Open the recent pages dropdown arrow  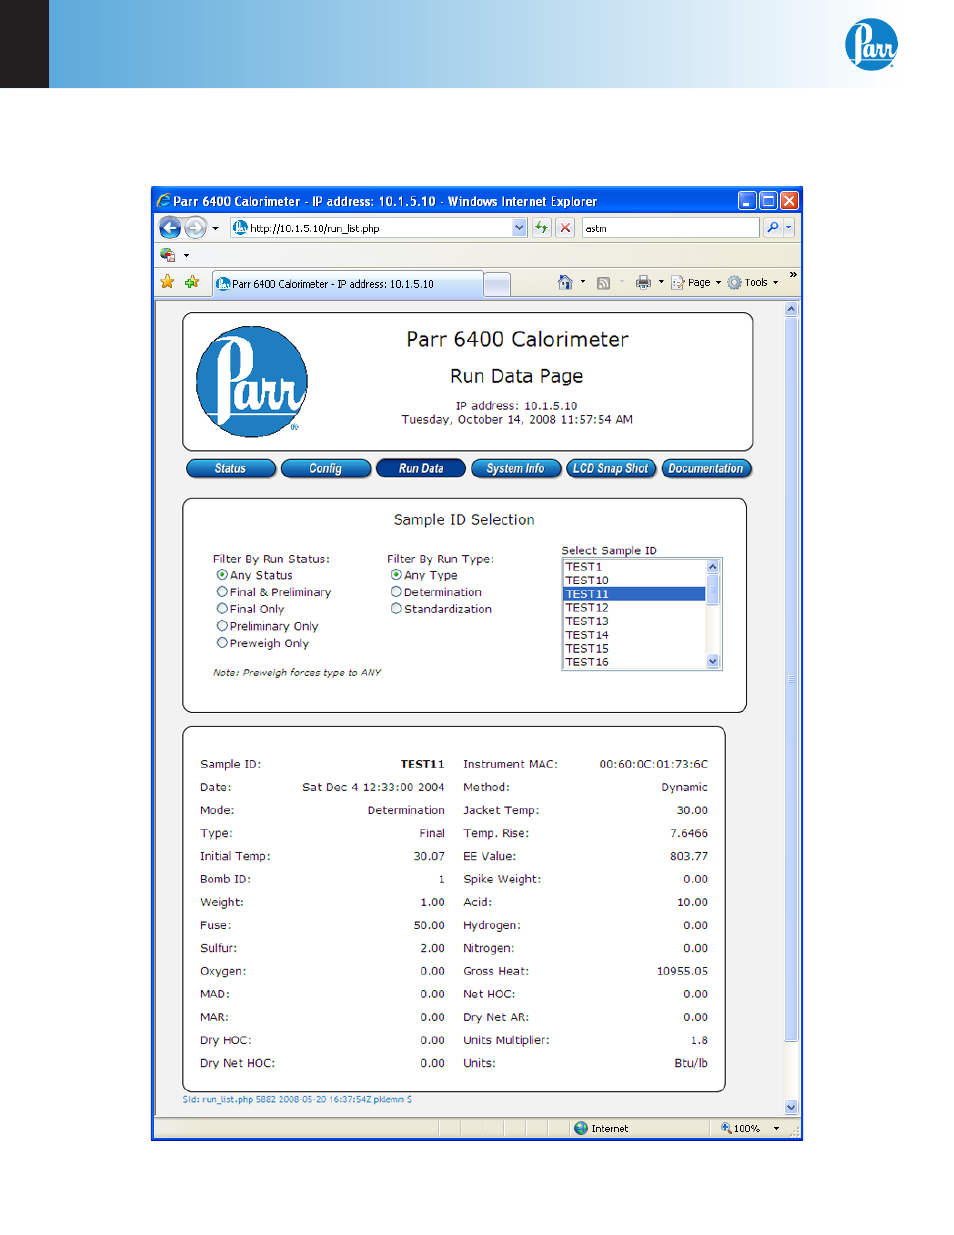(x=215, y=228)
